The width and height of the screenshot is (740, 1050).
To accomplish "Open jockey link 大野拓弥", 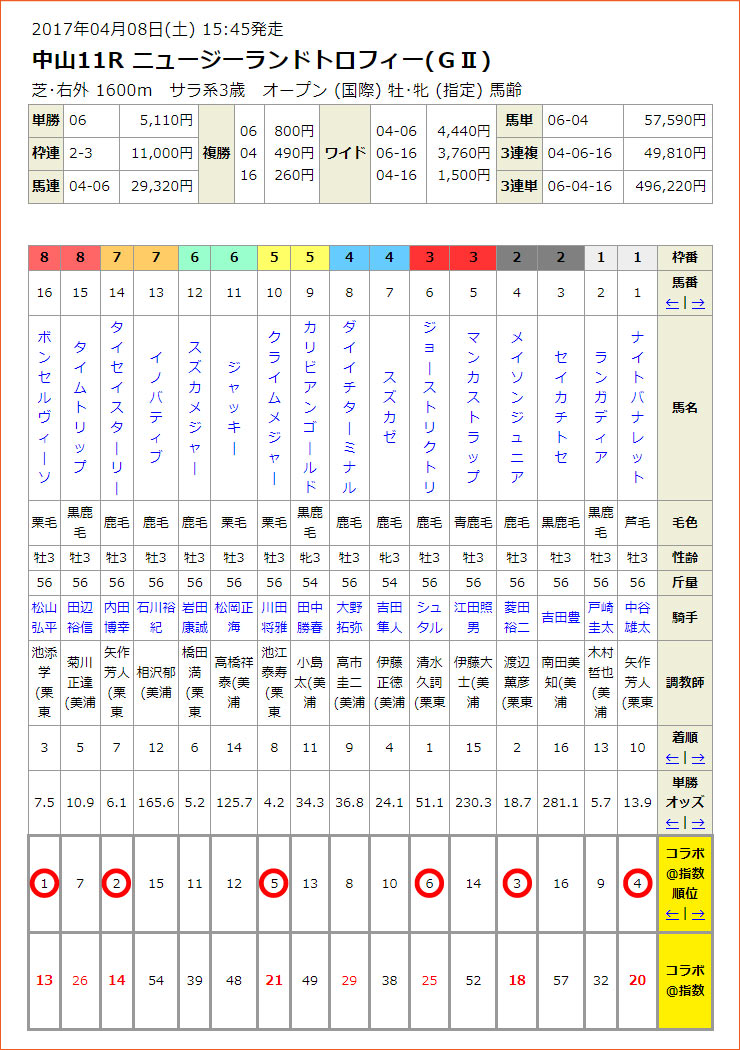I will click(349, 617).
